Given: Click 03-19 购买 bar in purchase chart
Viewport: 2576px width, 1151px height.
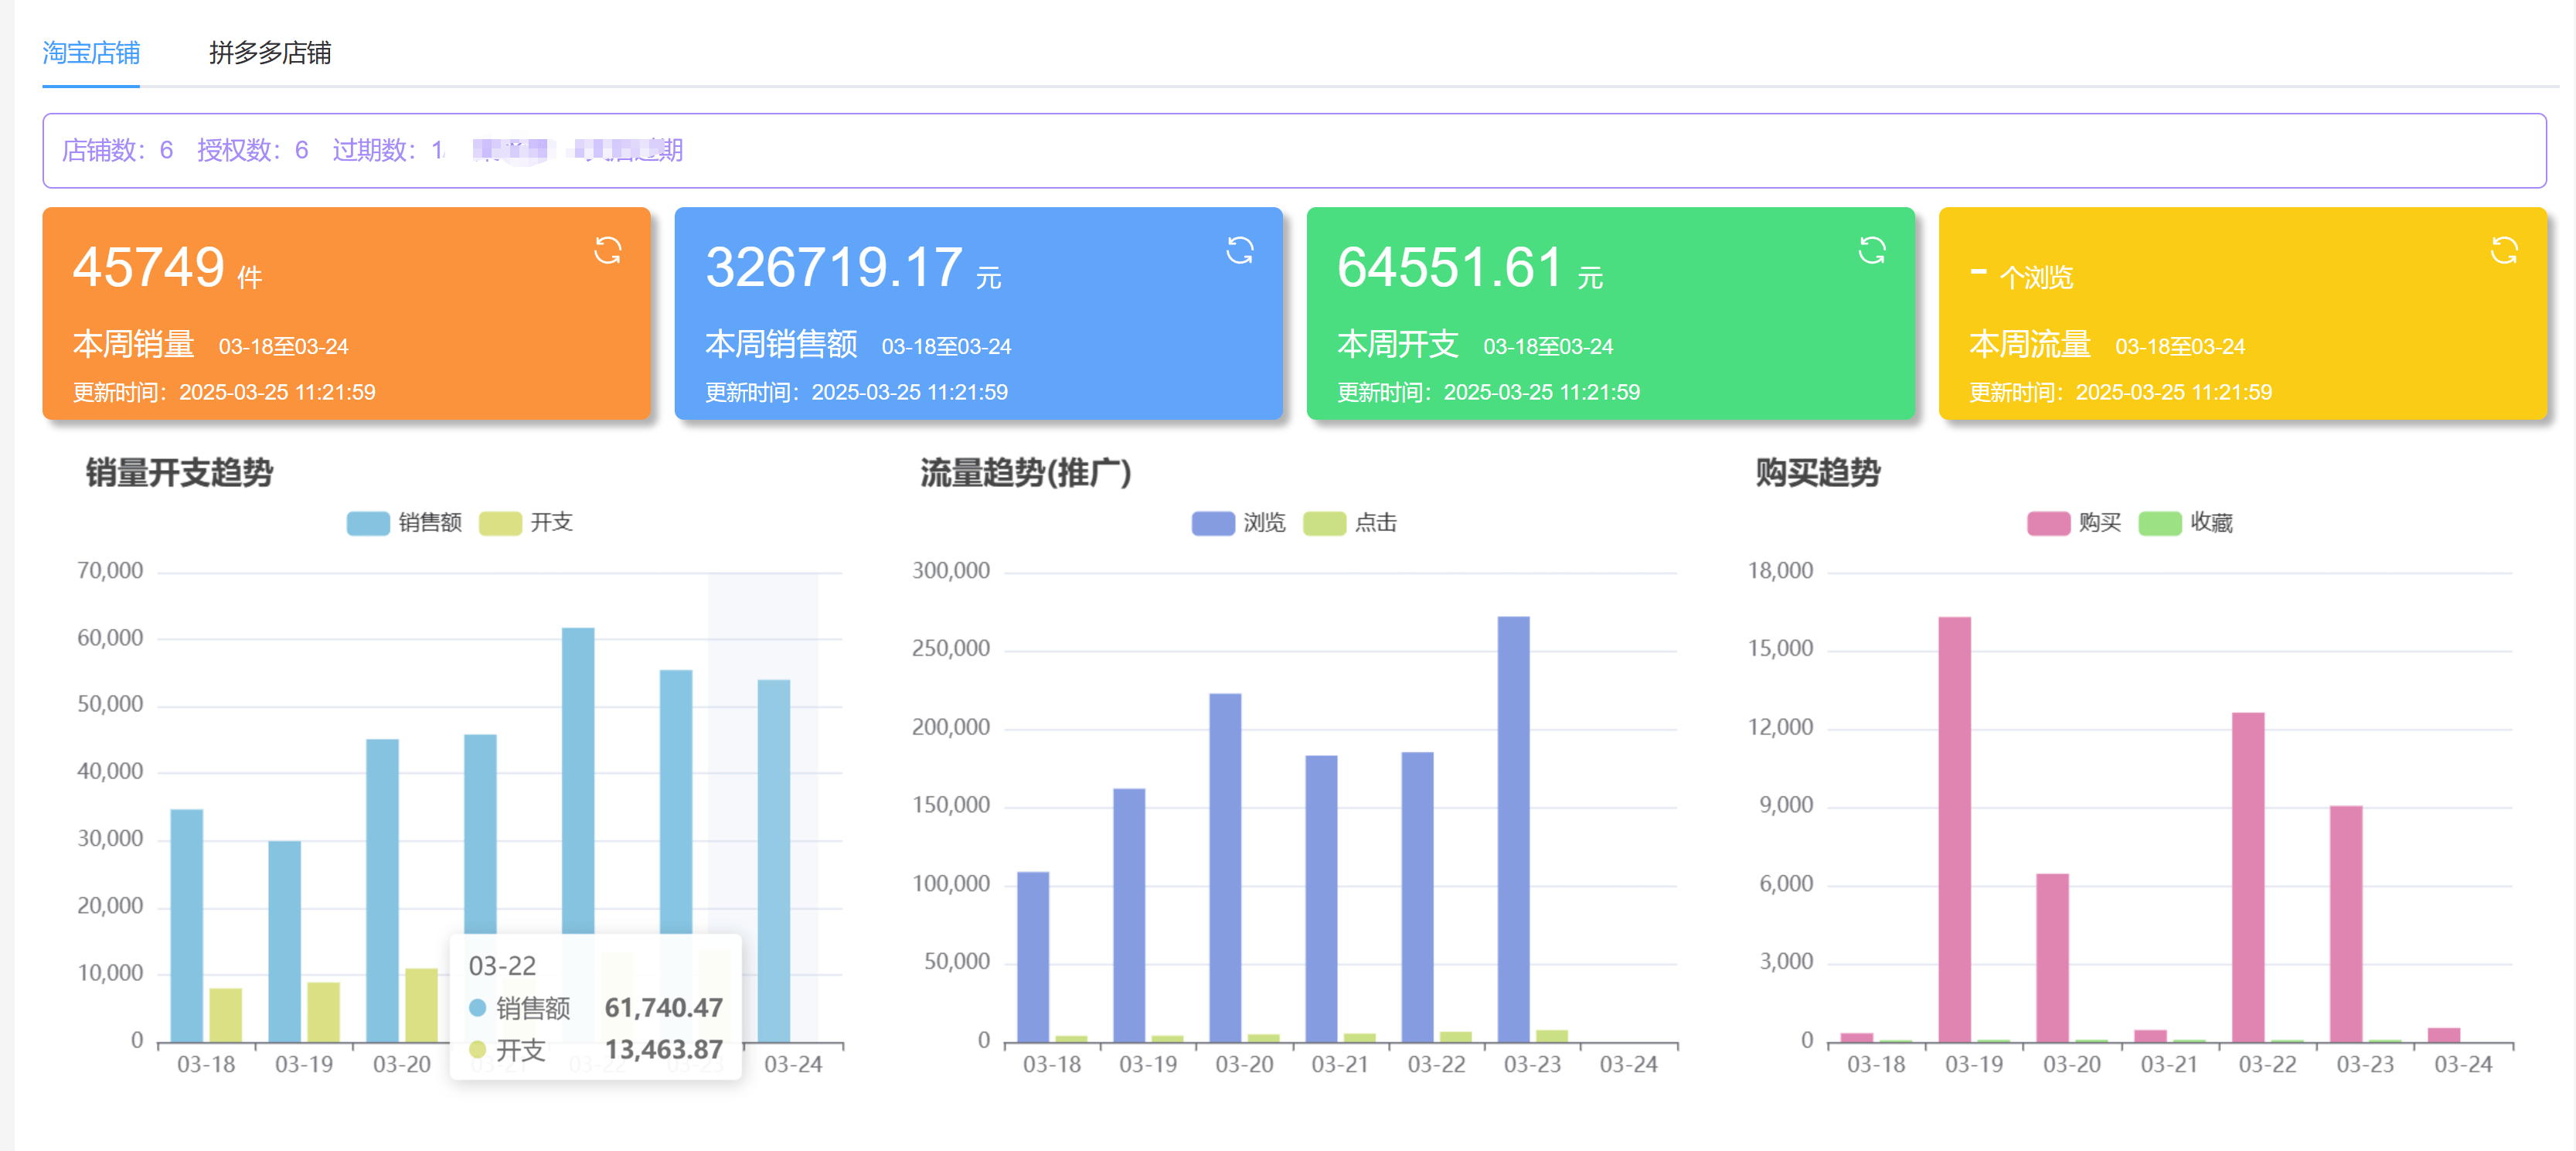Looking at the screenshot, I should click(1955, 829).
